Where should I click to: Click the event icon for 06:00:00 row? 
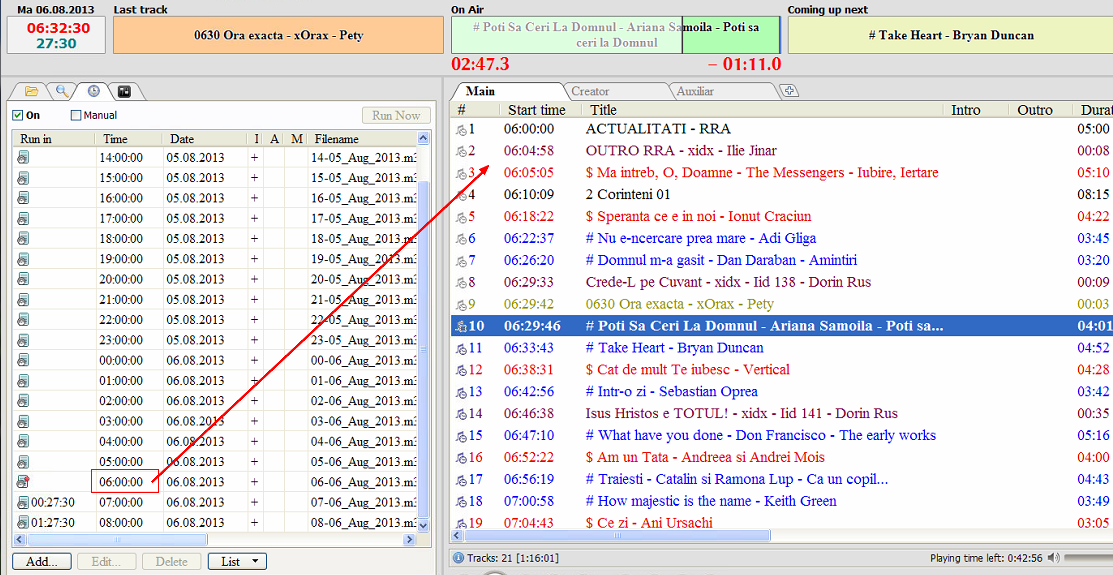(x=23, y=482)
